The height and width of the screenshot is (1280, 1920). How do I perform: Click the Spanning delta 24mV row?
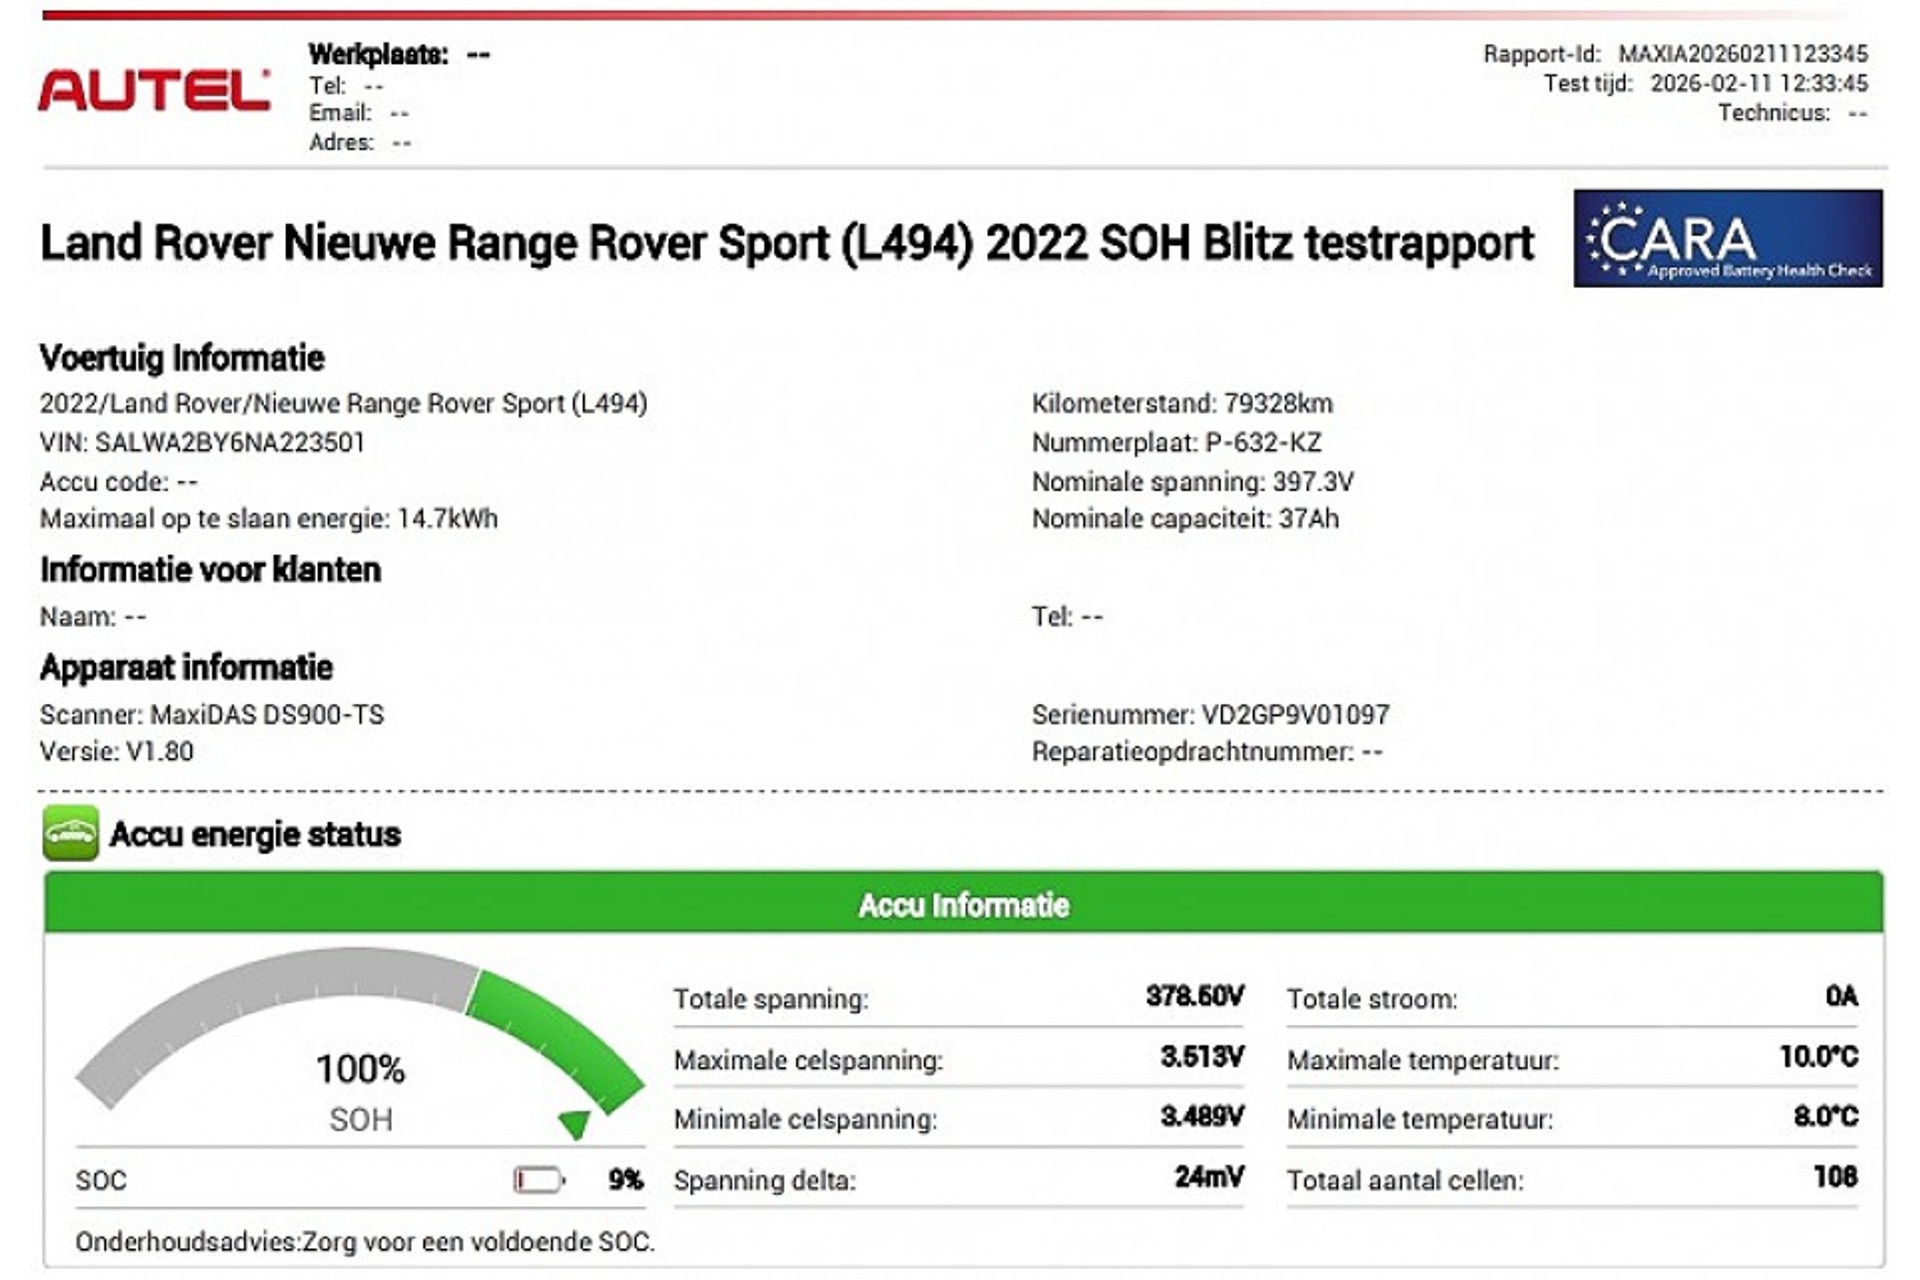pos(958,1180)
